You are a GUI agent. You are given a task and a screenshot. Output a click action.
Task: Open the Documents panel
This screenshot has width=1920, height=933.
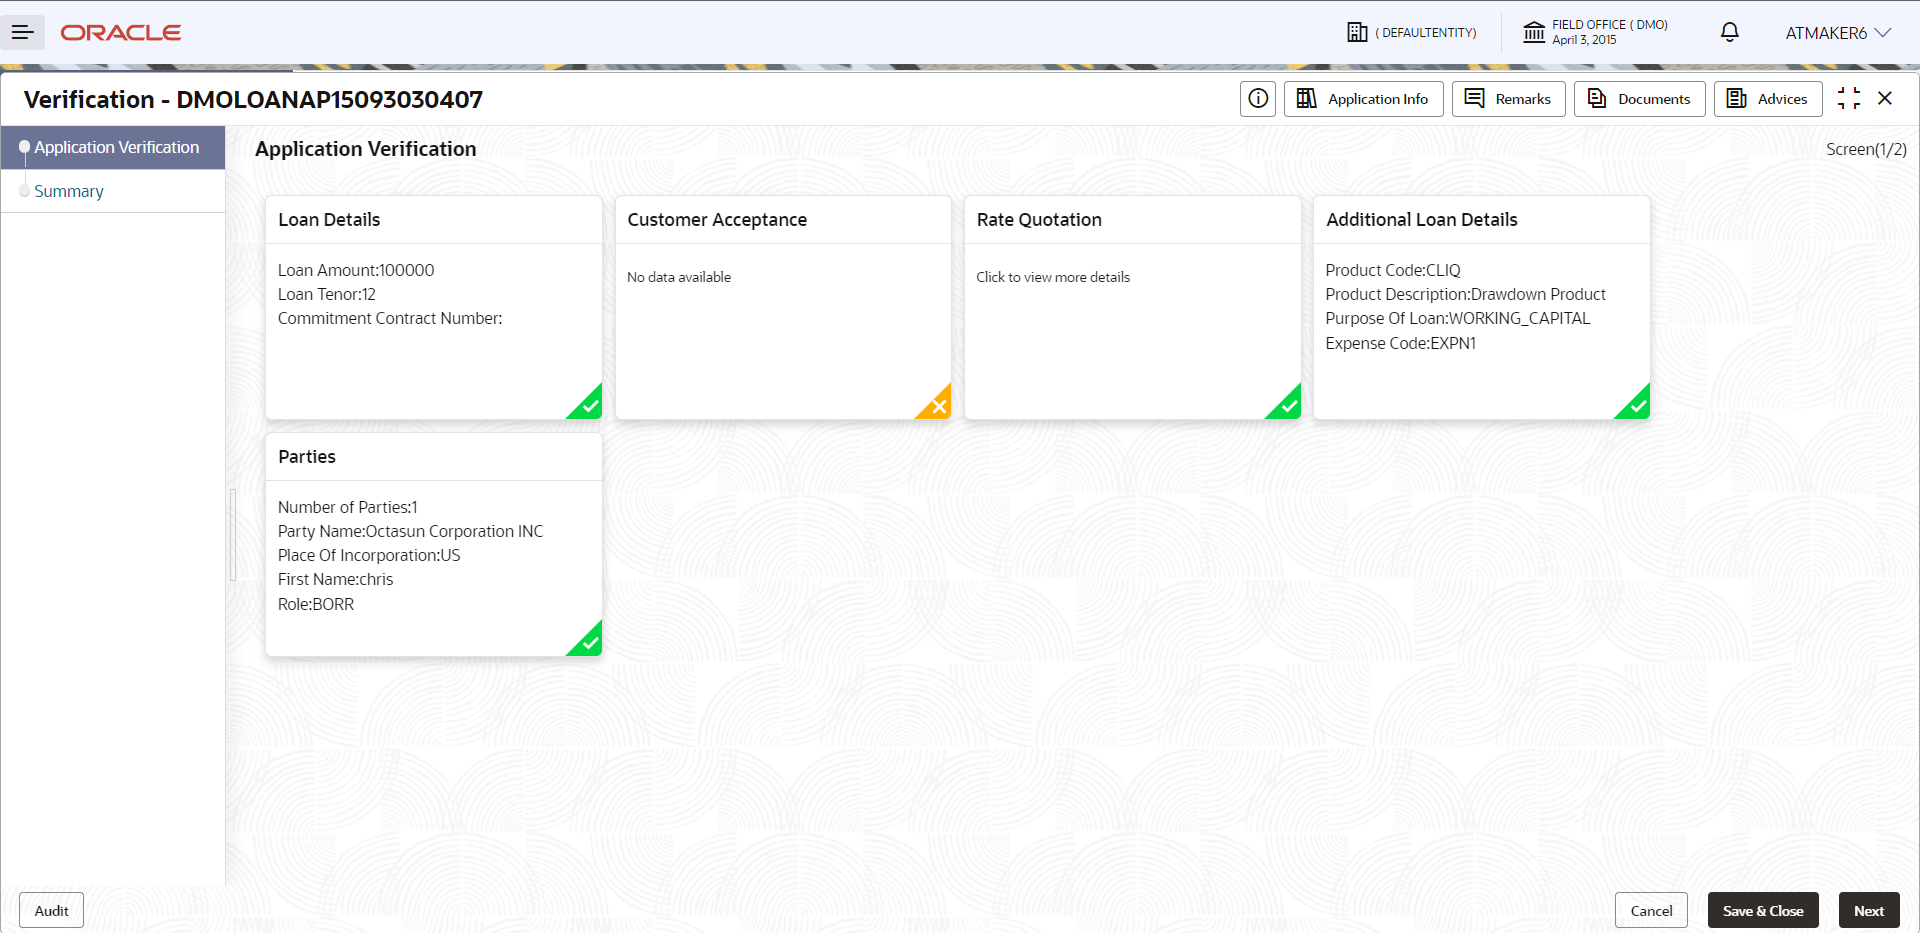point(1639,99)
